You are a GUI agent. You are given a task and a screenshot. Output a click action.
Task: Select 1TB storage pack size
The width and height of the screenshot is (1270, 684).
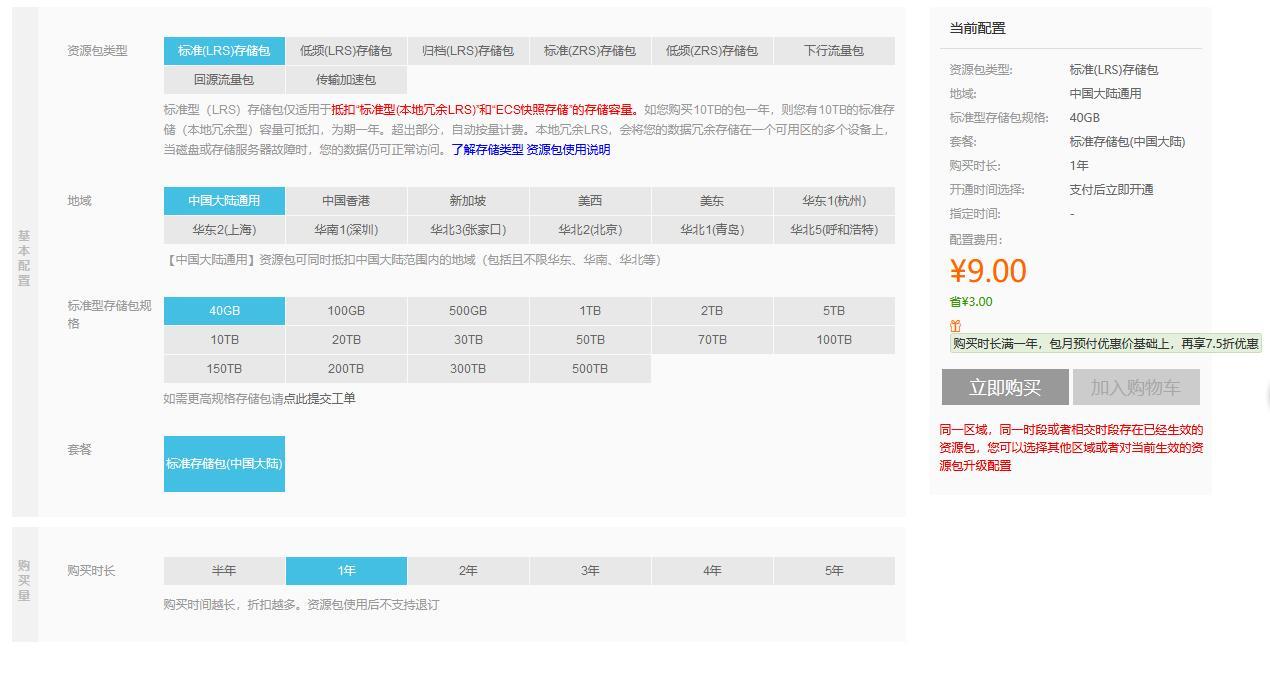click(x=589, y=310)
